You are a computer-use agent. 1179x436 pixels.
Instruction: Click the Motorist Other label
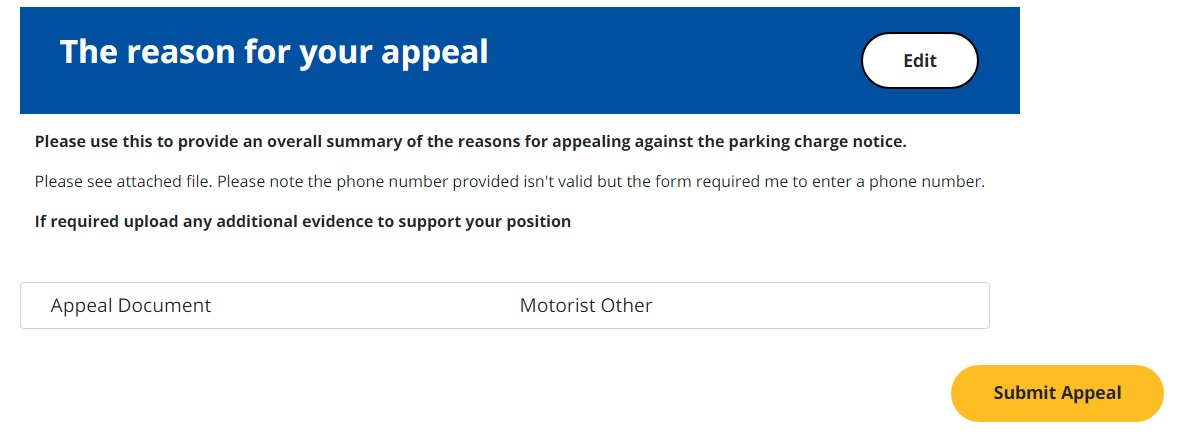pyautogui.click(x=586, y=306)
